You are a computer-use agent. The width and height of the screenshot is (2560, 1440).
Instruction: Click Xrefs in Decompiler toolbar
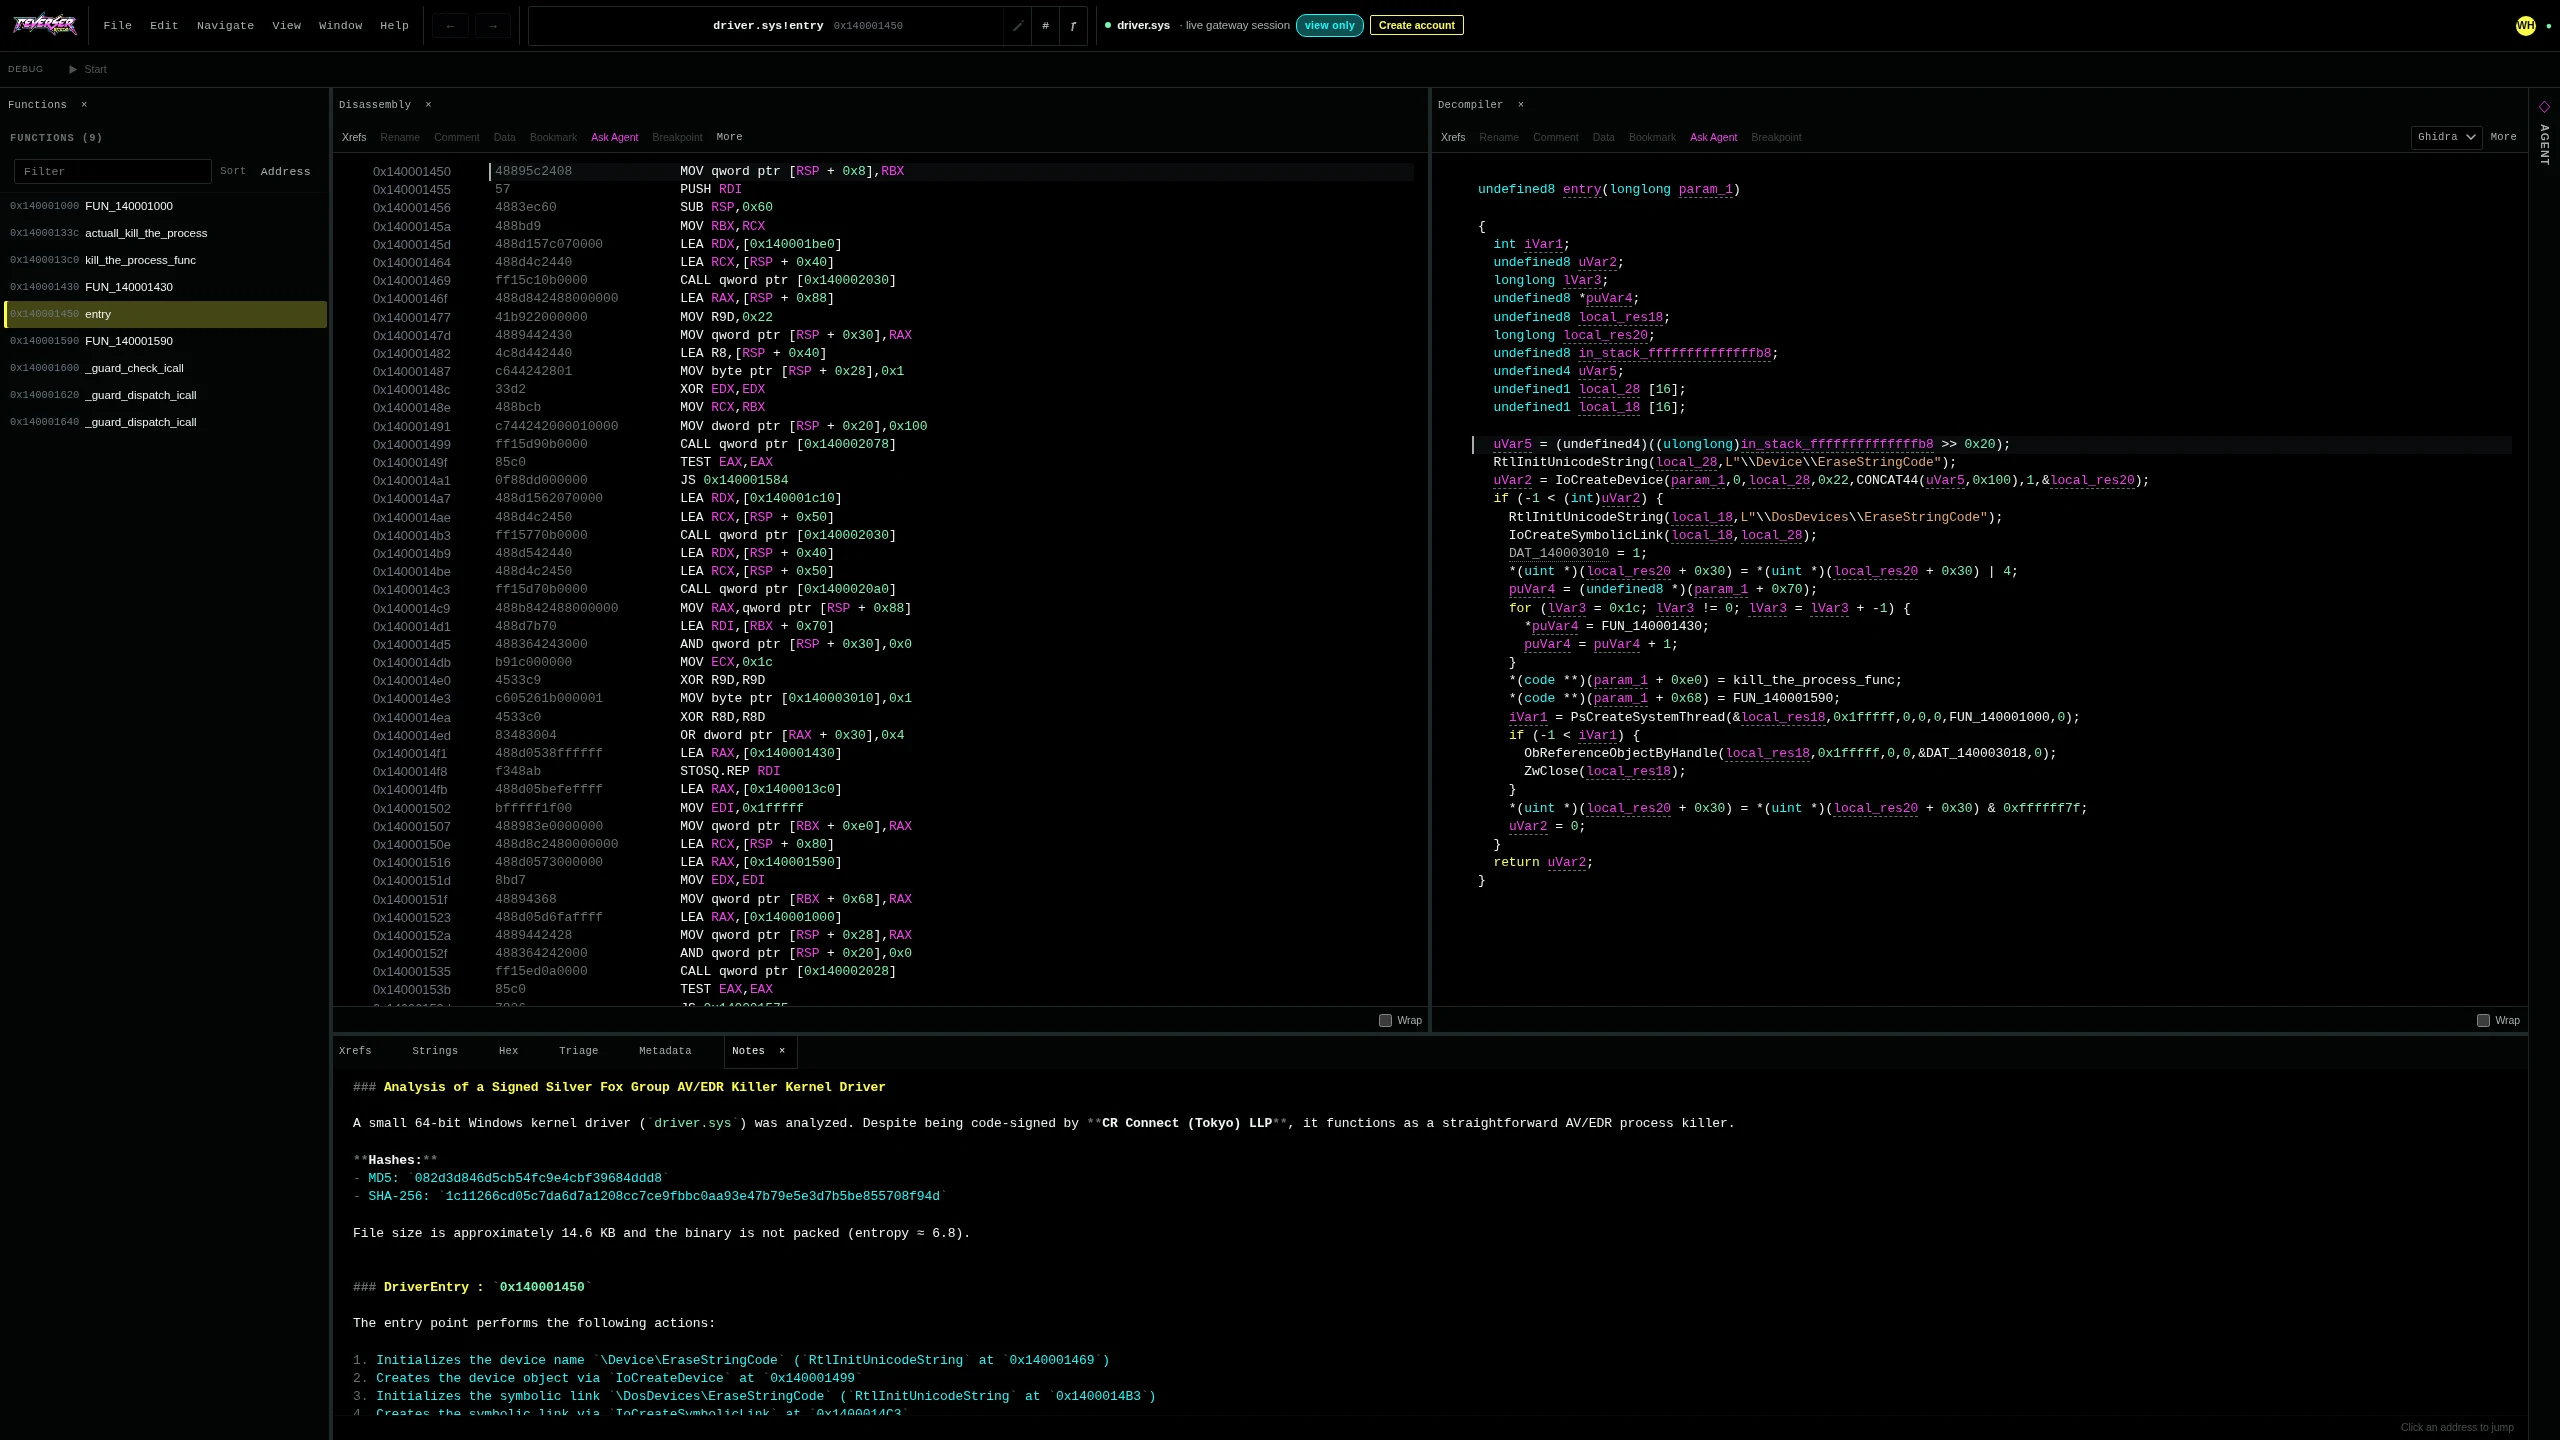tap(1453, 137)
